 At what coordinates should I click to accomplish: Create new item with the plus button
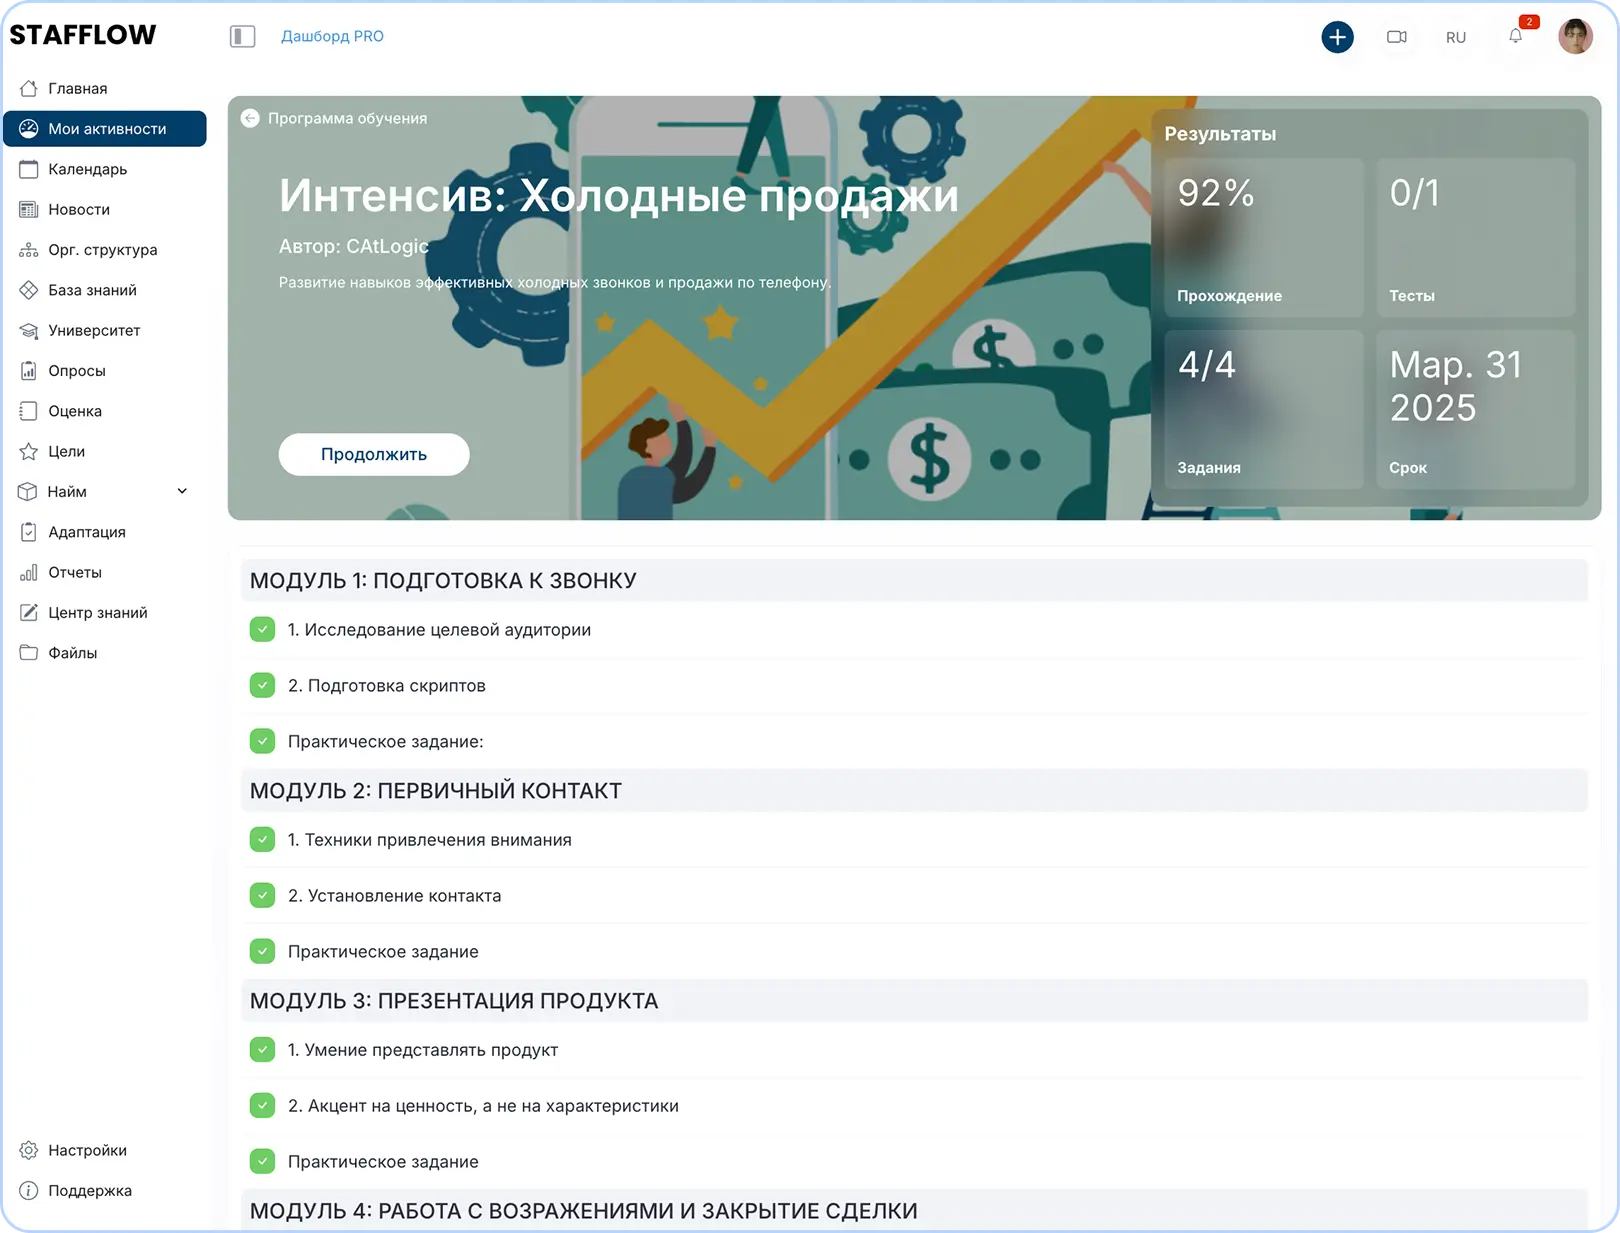pos(1338,37)
